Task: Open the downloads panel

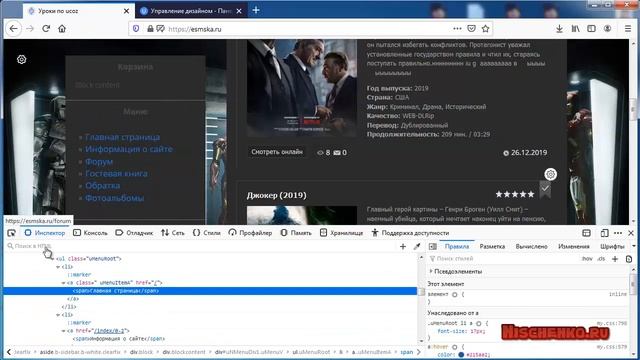Action: 559,29
